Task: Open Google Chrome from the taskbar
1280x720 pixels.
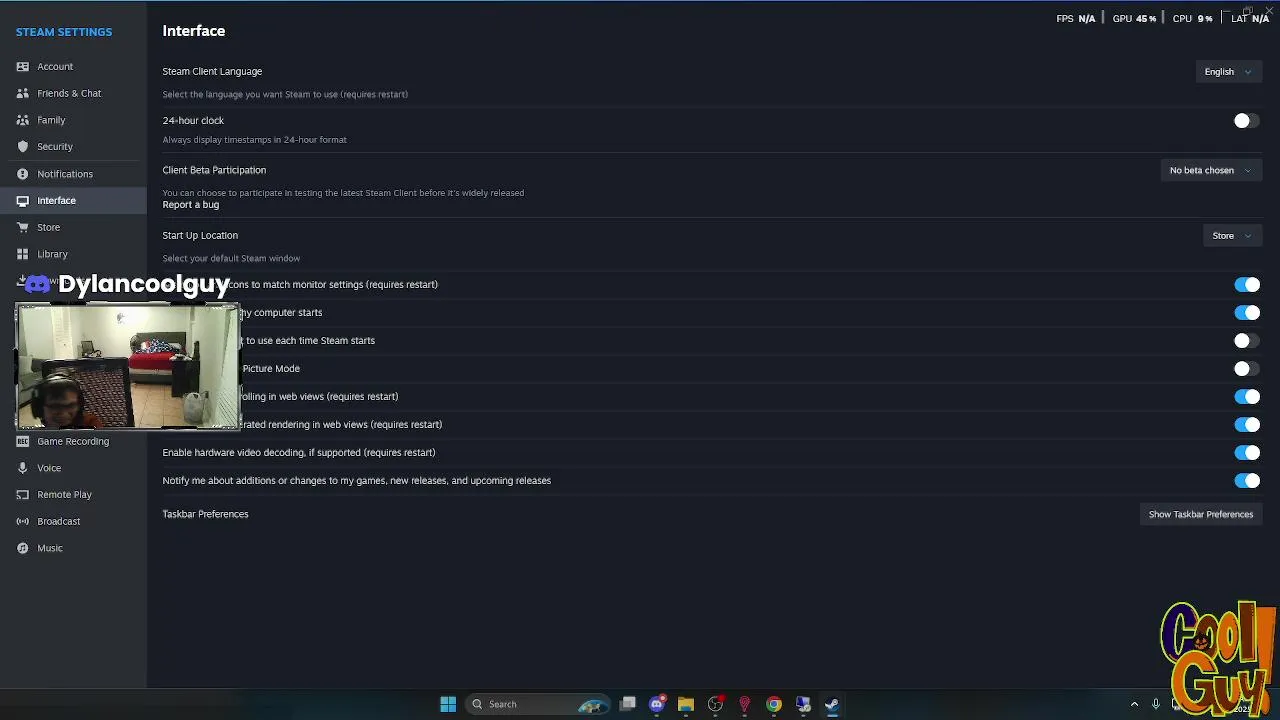Action: coord(774,704)
